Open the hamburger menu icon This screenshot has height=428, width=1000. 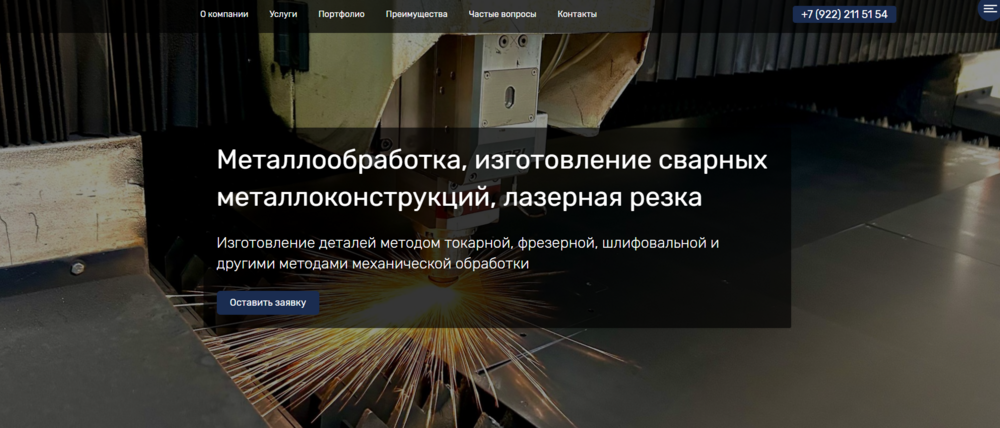[x=990, y=10]
